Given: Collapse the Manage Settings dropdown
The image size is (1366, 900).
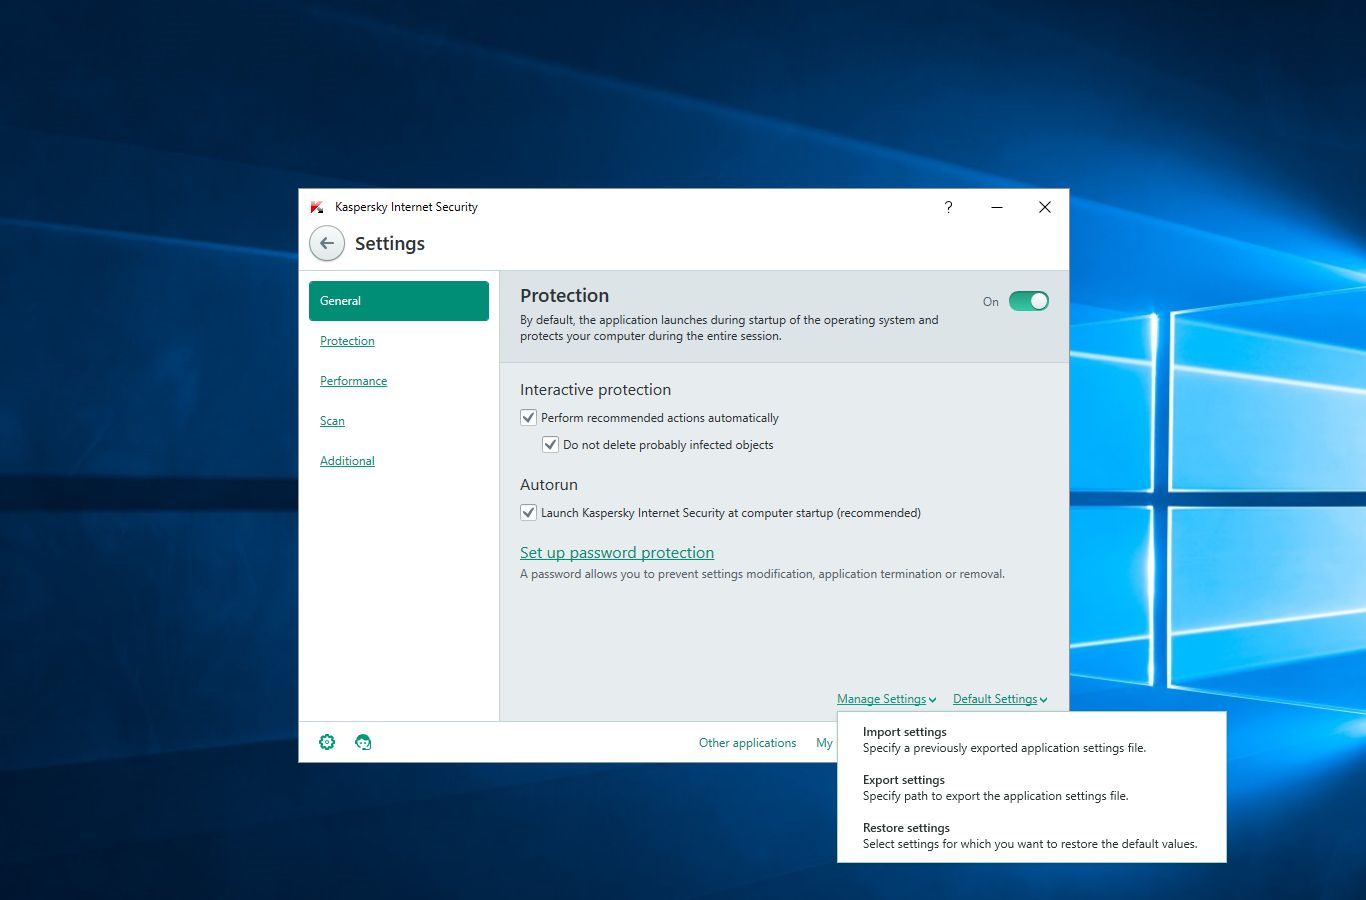Looking at the screenshot, I should pyautogui.click(x=887, y=699).
